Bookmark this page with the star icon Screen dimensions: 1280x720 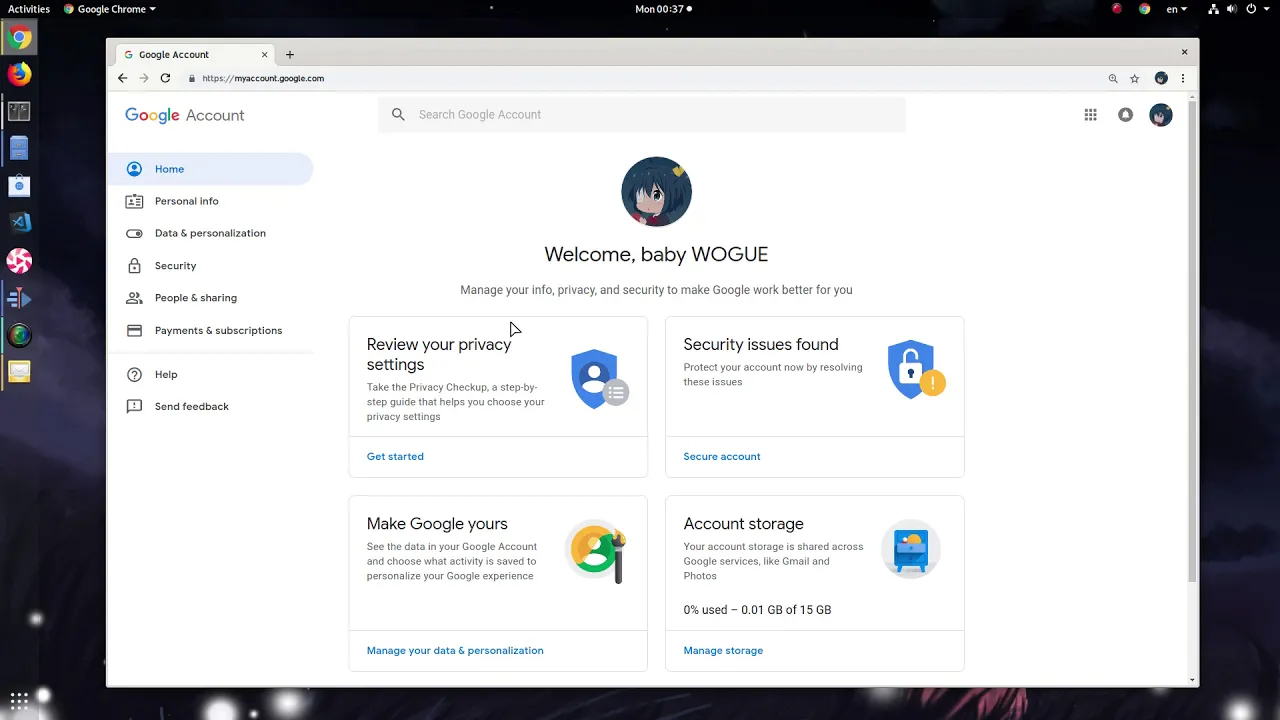tap(1134, 78)
